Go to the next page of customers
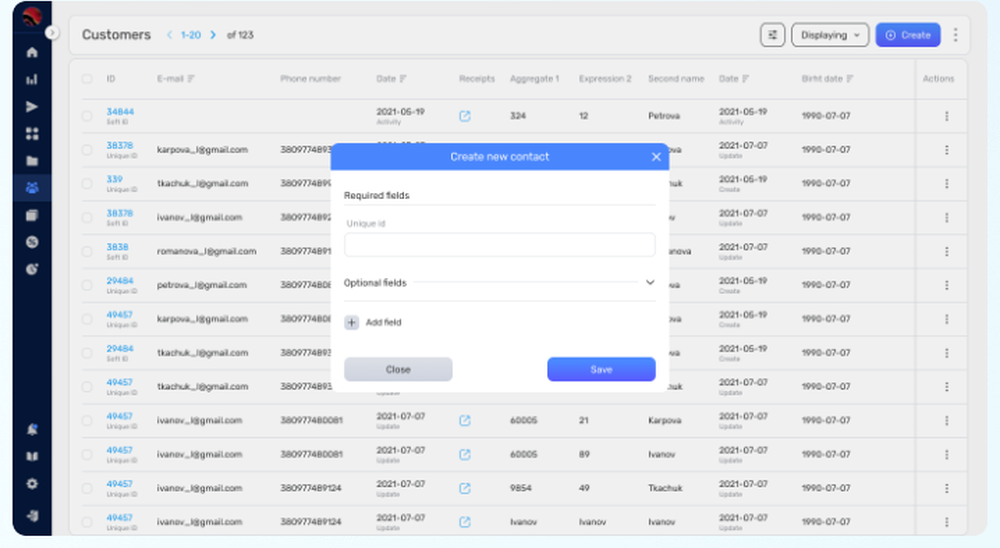1000x548 pixels. (x=213, y=35)
